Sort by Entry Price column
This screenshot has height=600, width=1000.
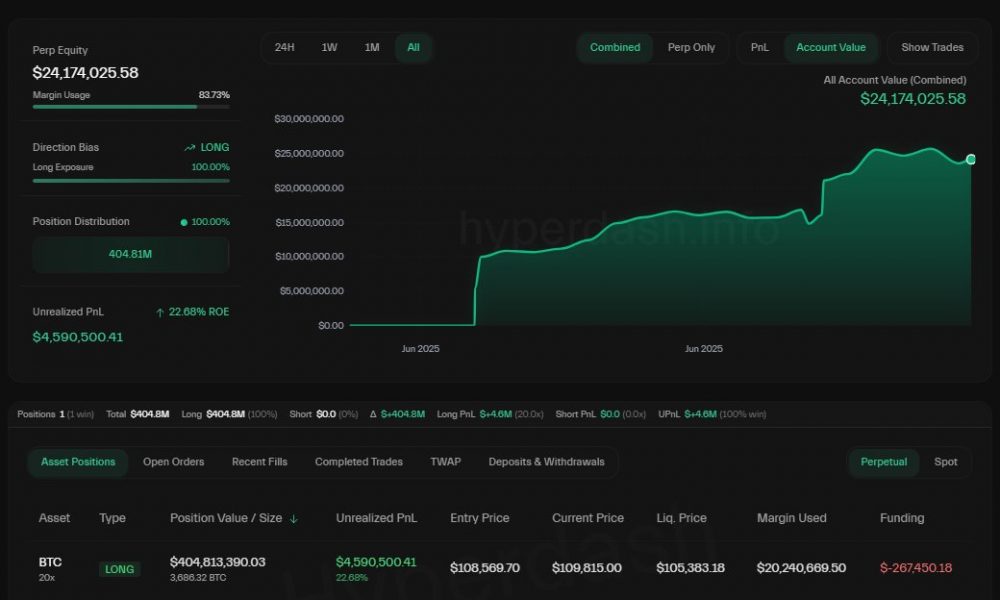click(x=480, y=518)
